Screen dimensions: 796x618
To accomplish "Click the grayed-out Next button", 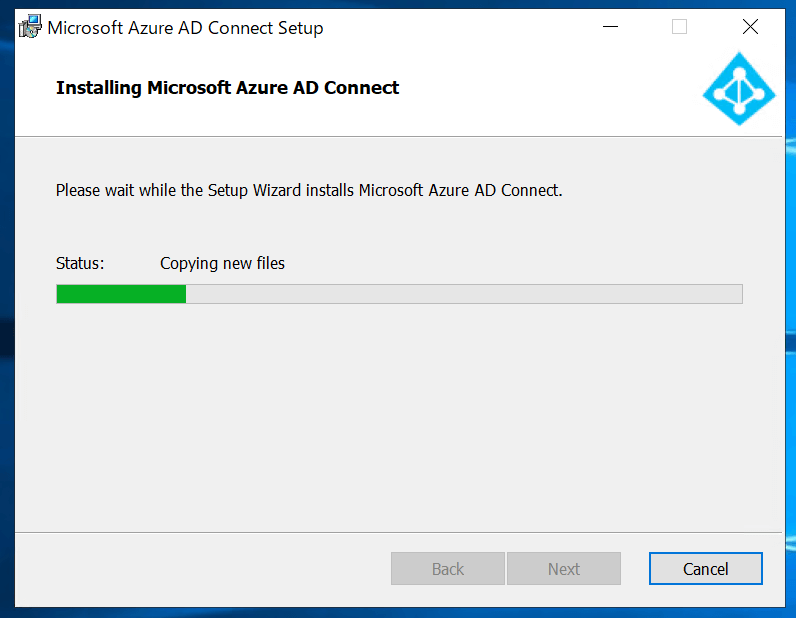I will click(x=563, y=569).
